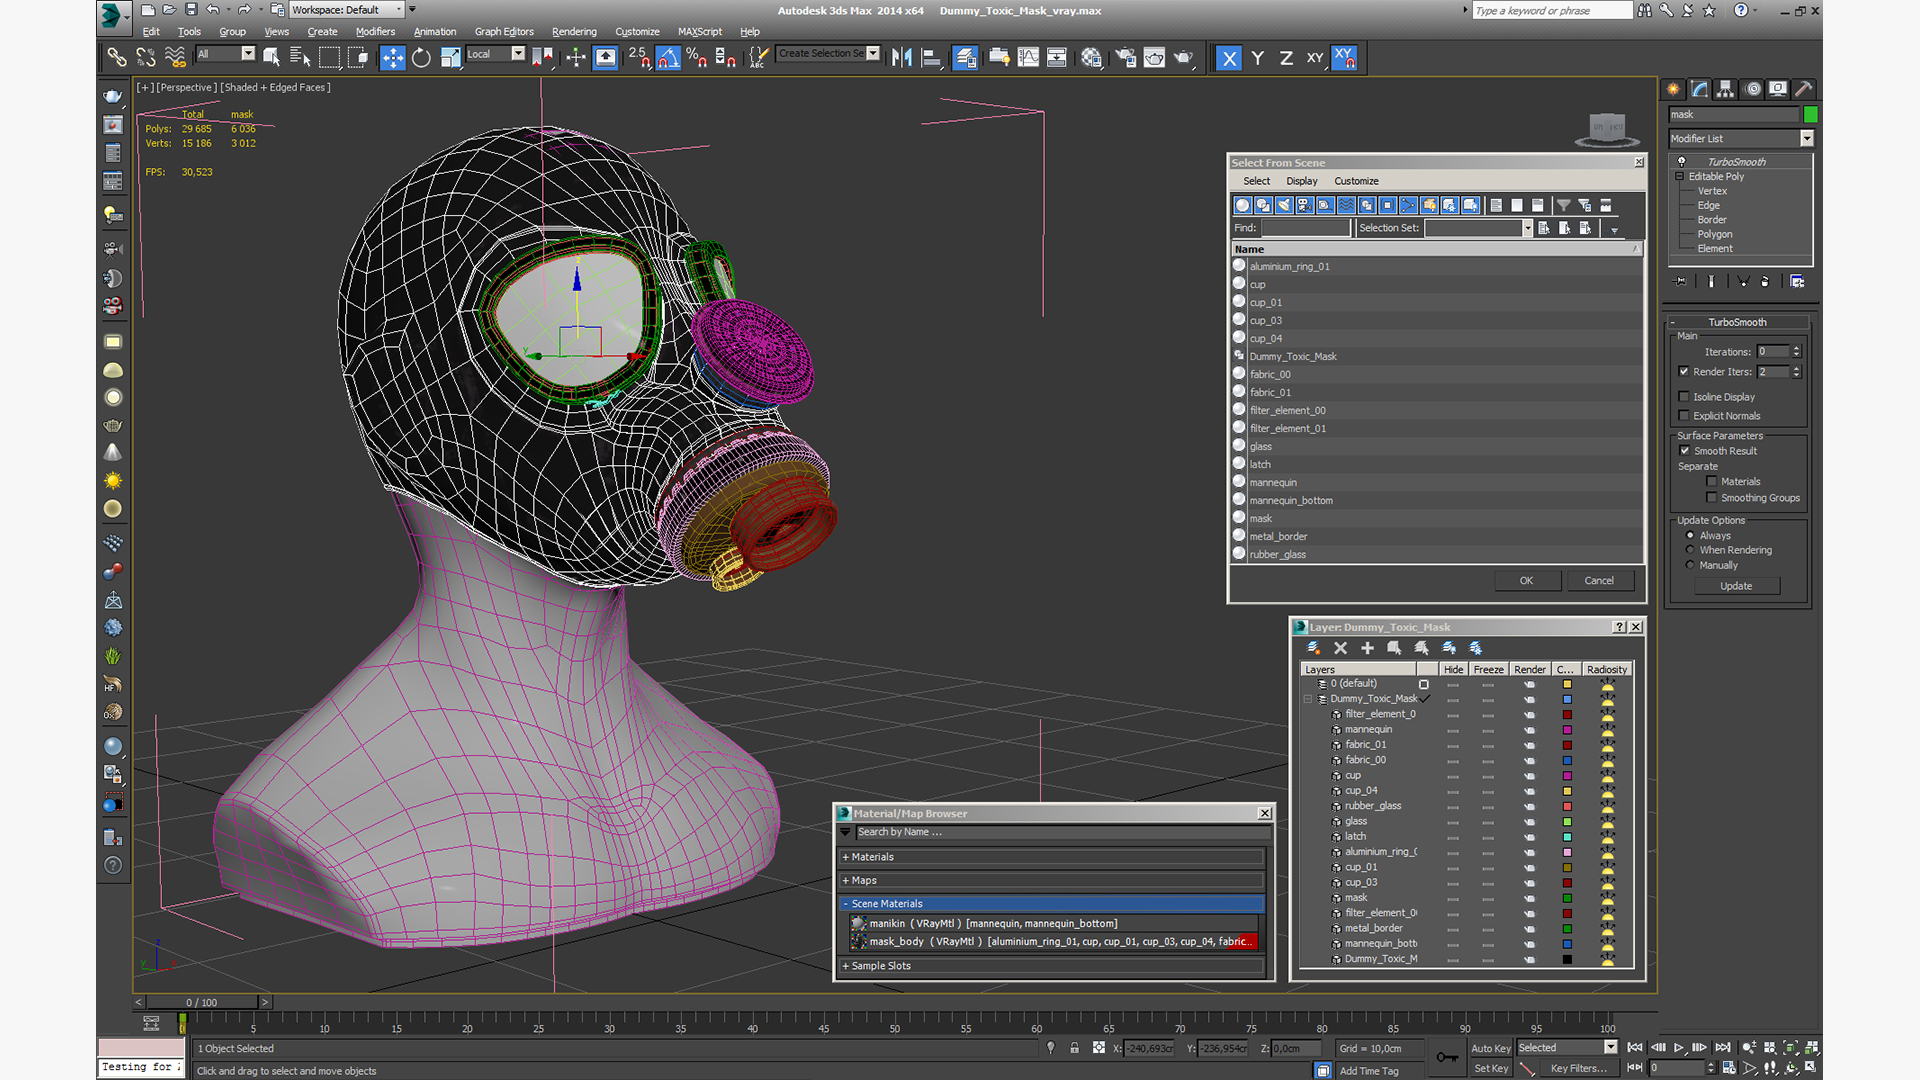This screenshot has width=1920, height=1080.
Task: Click the Find input field in Select From Scene
Action: tap(1306, 228)
